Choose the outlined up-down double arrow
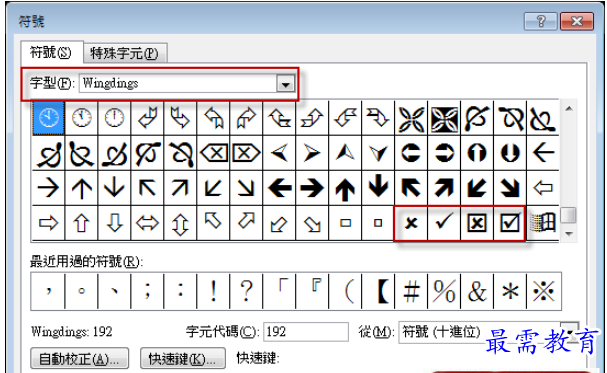 (x=180, y=223)
